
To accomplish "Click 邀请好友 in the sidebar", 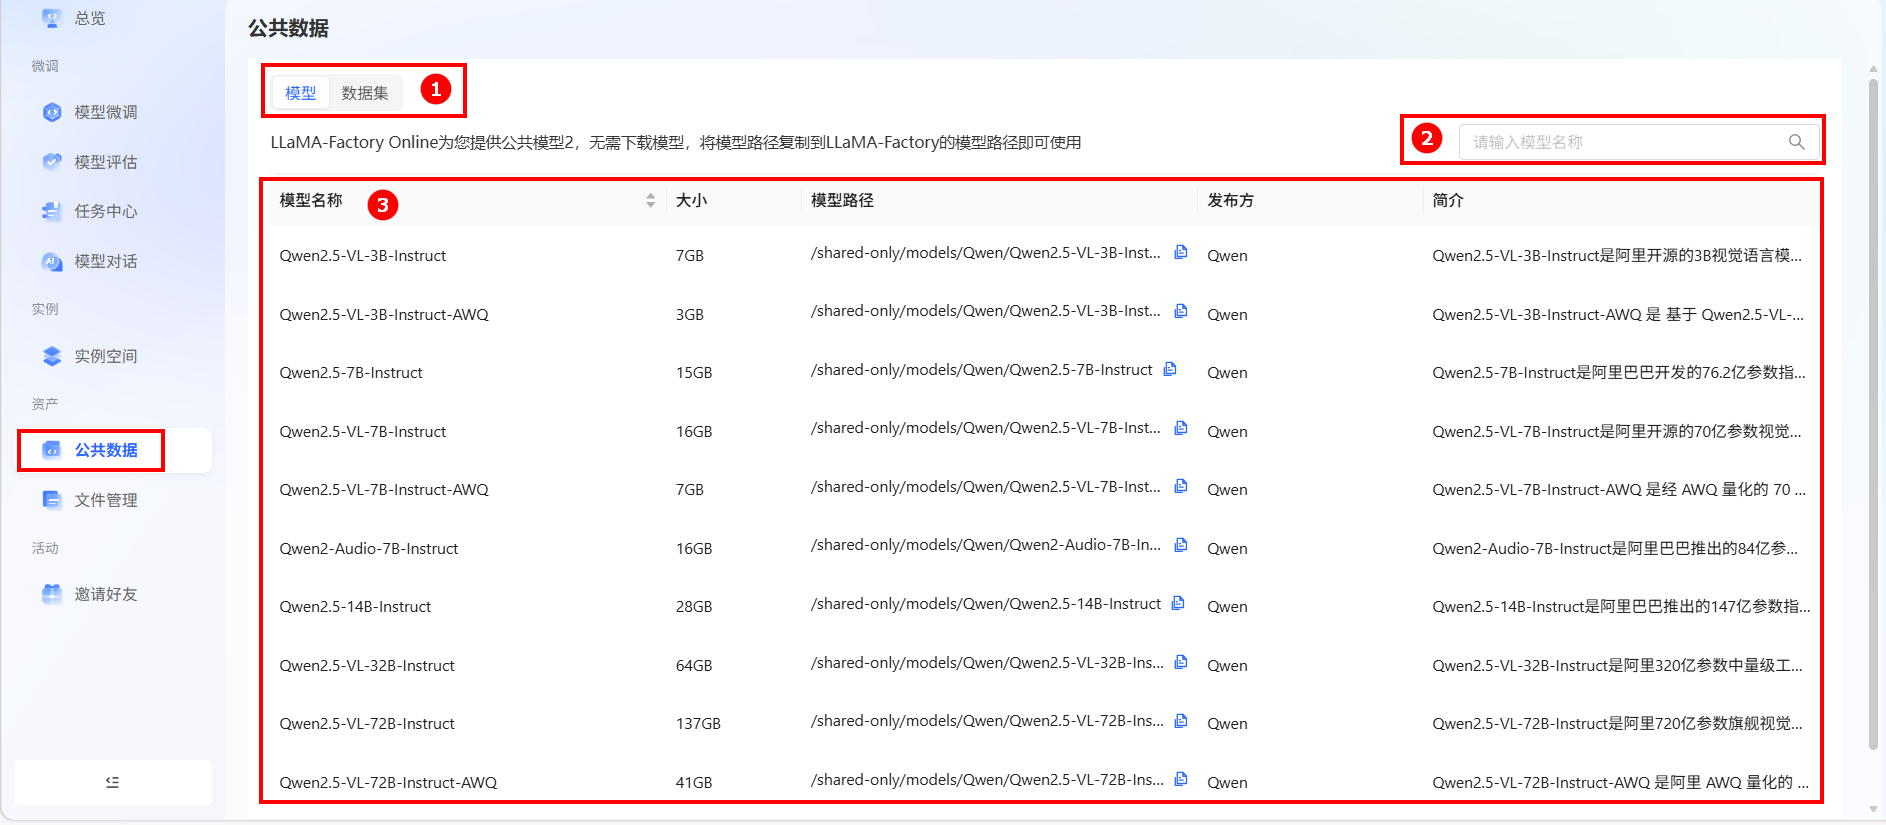I will 105,594.
